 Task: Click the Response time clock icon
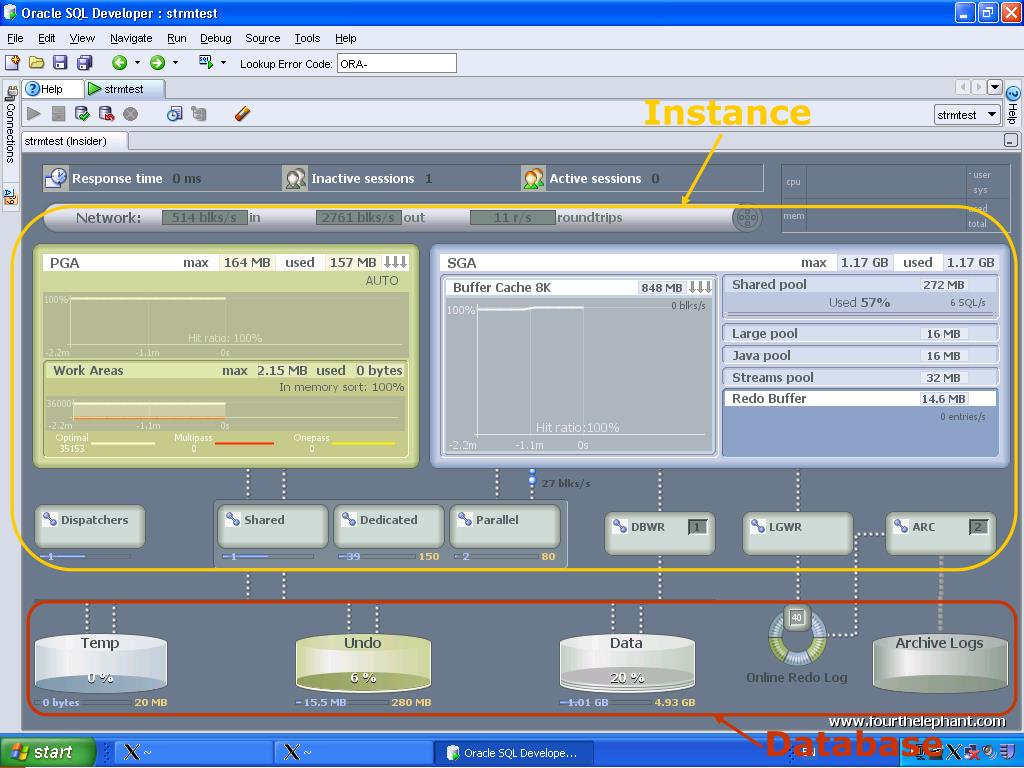56,178
